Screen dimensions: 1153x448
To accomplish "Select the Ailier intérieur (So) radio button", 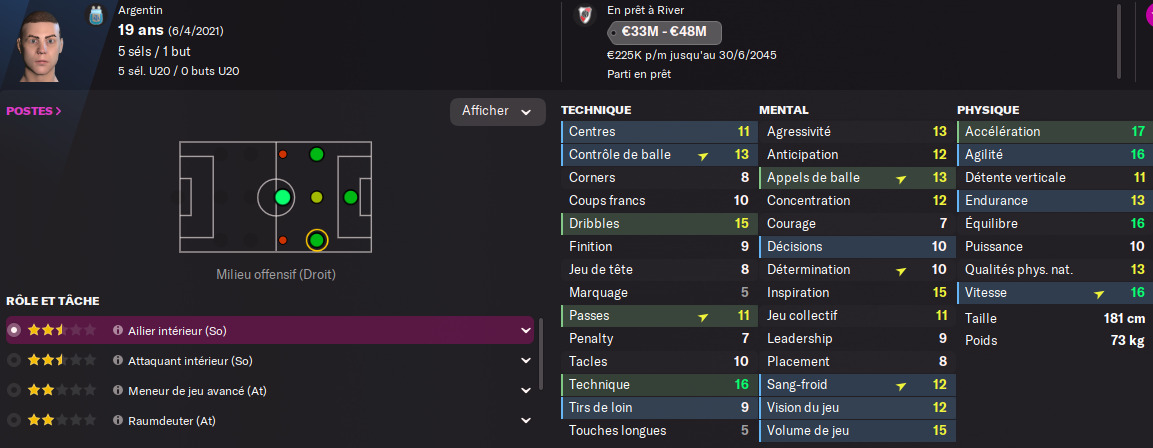I will point(13,331).
